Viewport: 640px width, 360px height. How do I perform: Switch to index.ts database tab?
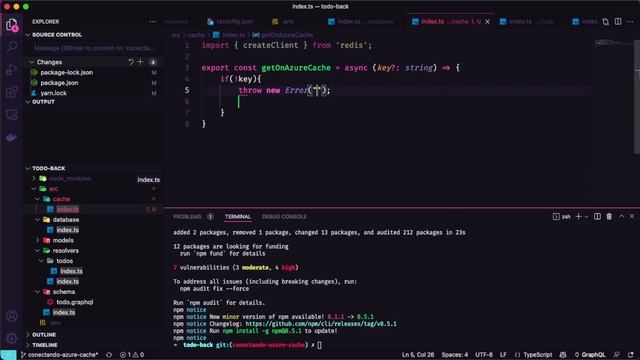(x=361, y=22)
